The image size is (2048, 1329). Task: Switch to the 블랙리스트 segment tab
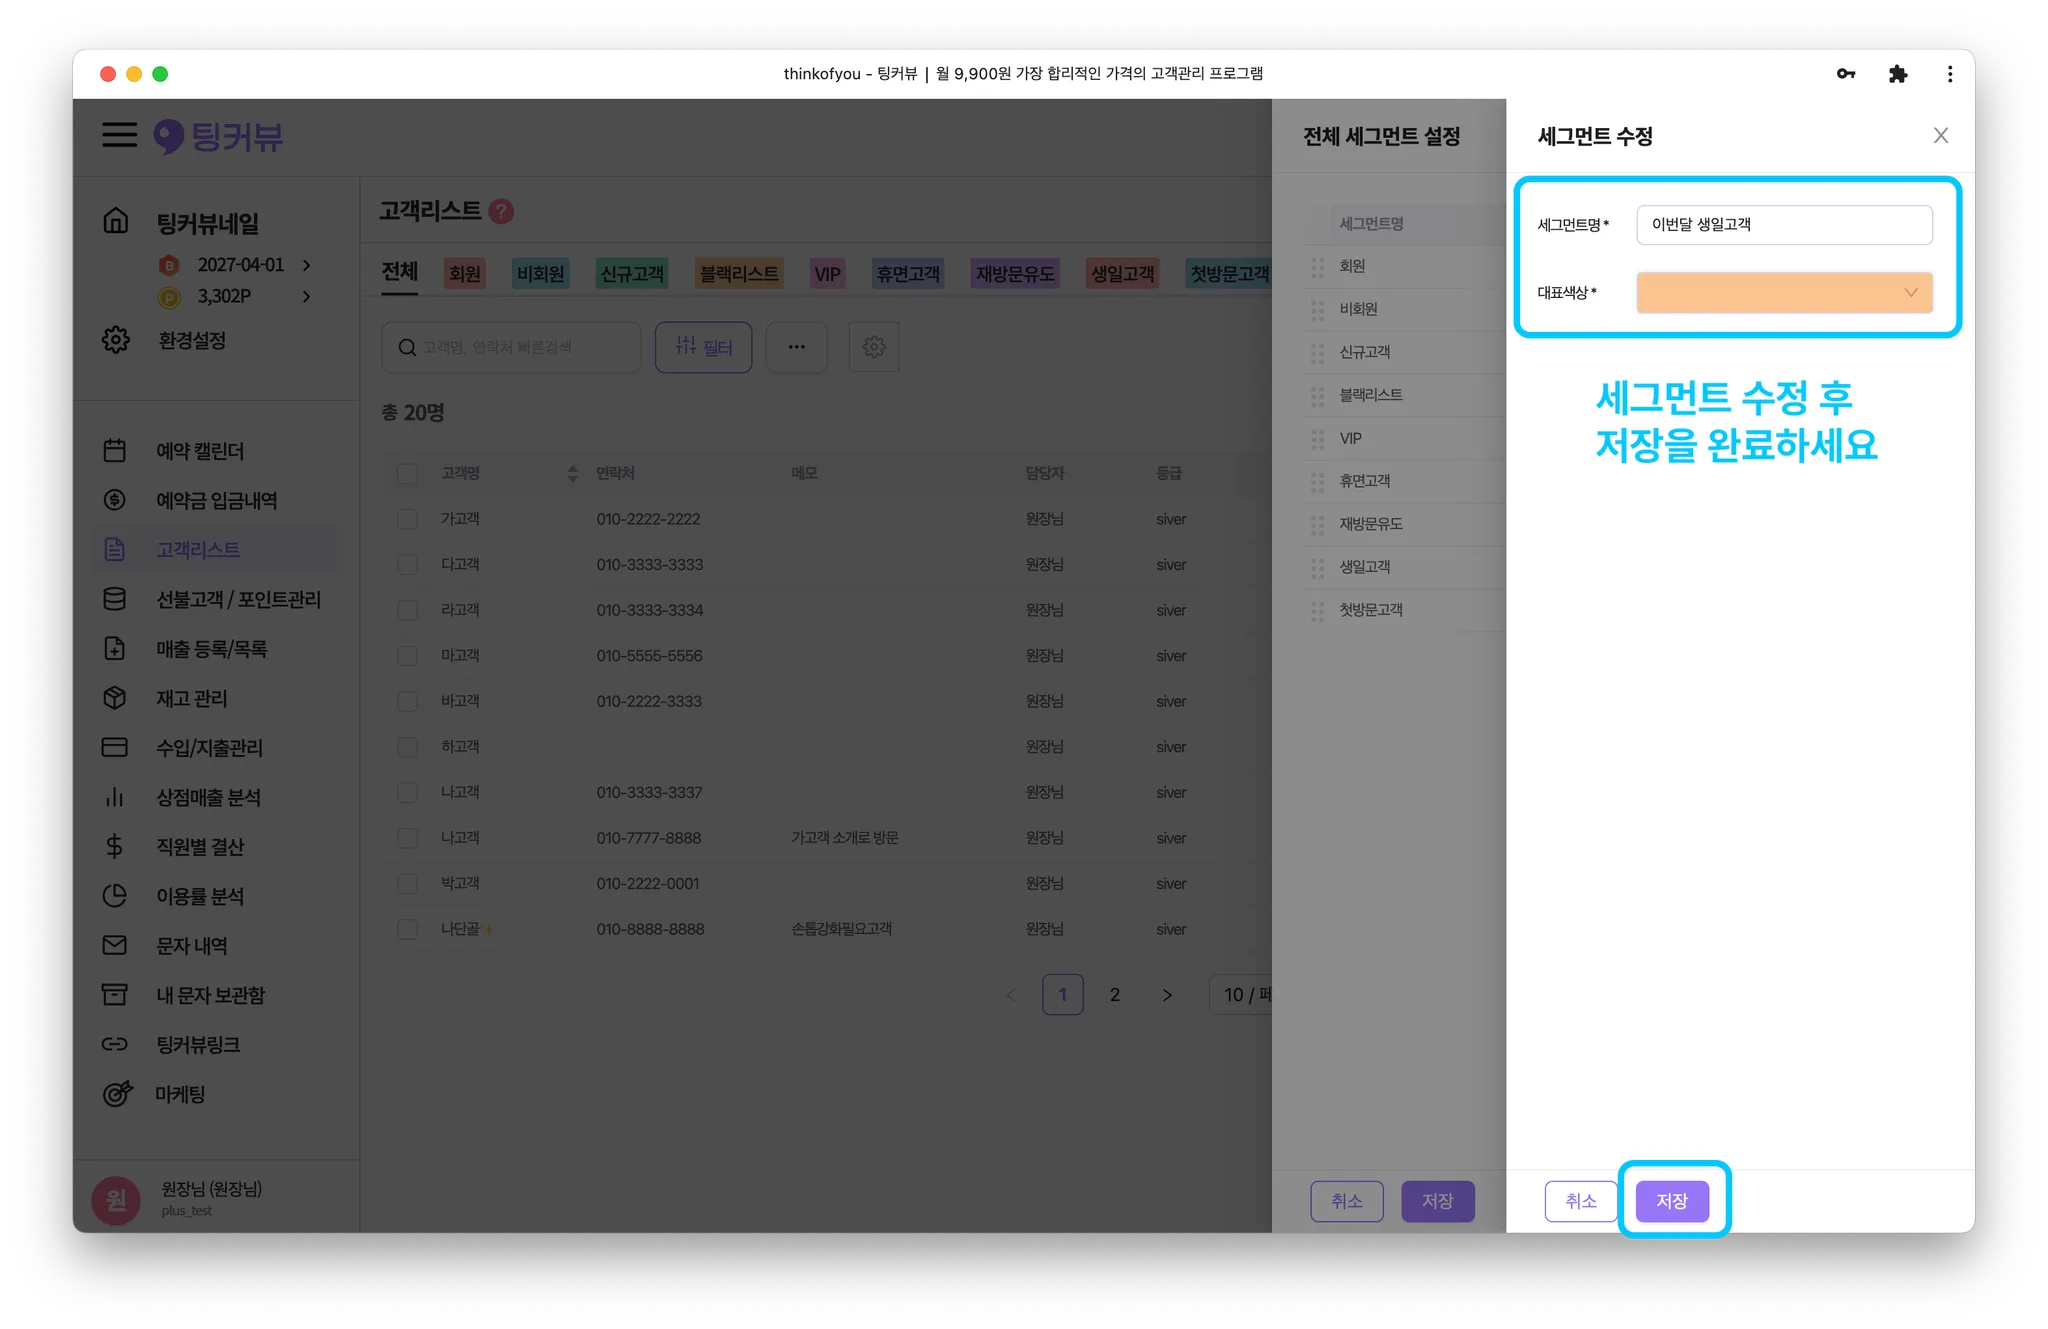(x=739, y=274)
